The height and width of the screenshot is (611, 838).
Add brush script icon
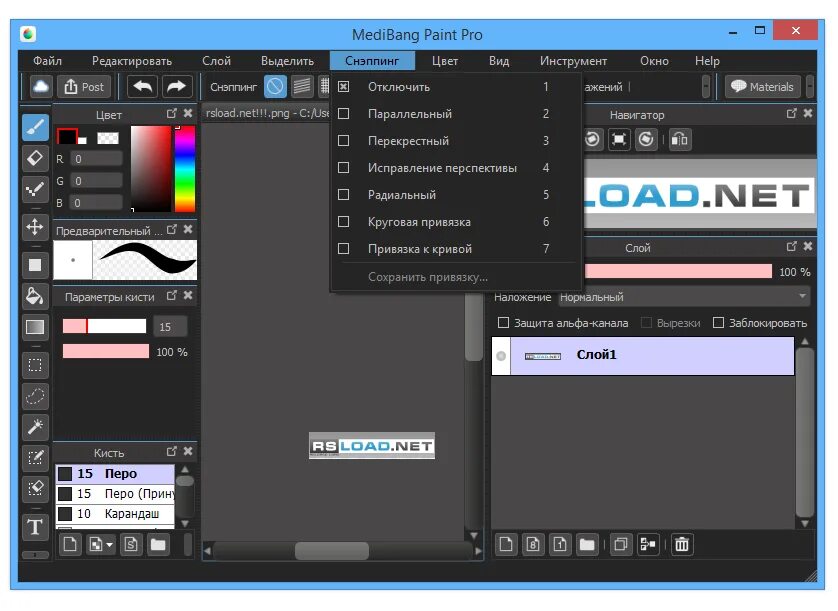point(131,545)
